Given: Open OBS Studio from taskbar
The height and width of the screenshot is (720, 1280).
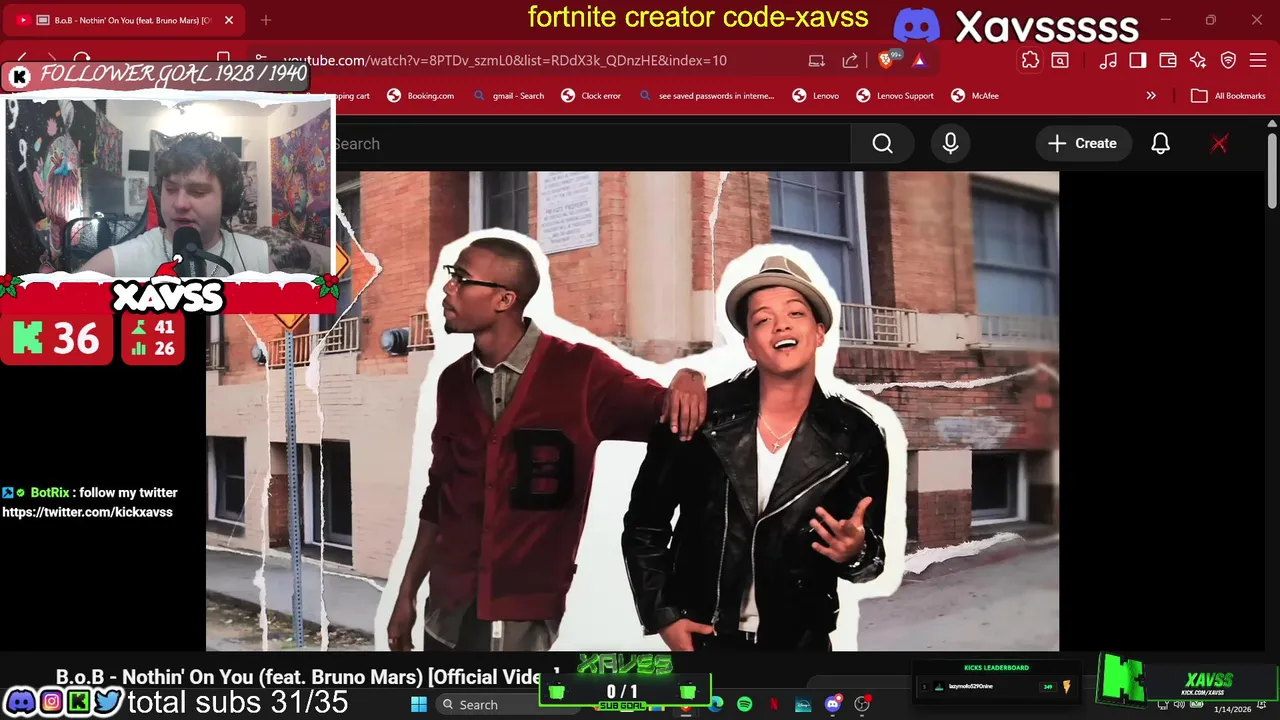Looking at the screenshot, I should [x=862, y=705].
